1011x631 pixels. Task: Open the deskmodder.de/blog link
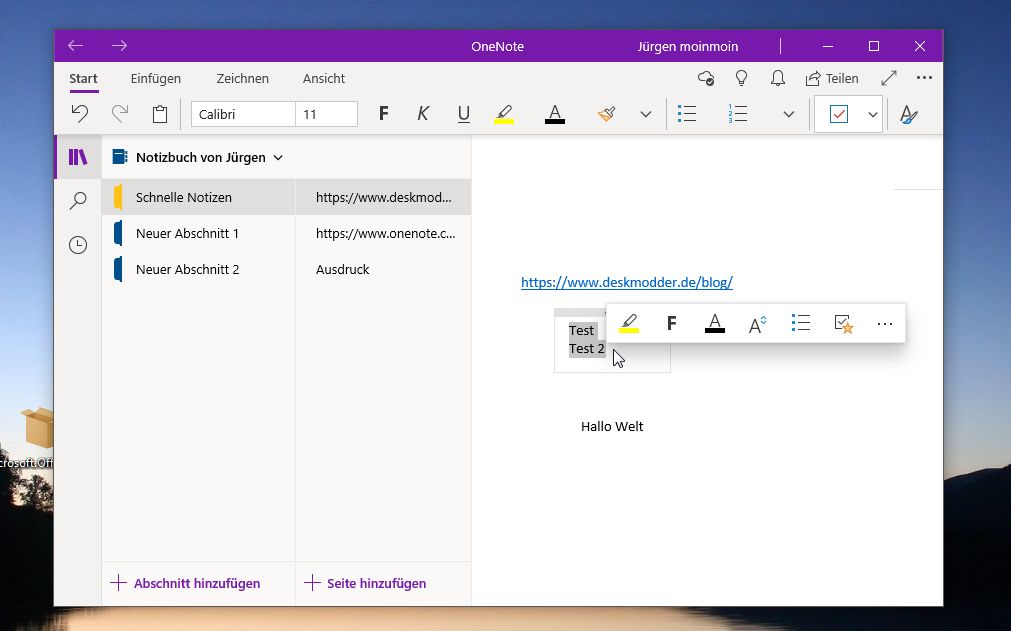point(627,282)
